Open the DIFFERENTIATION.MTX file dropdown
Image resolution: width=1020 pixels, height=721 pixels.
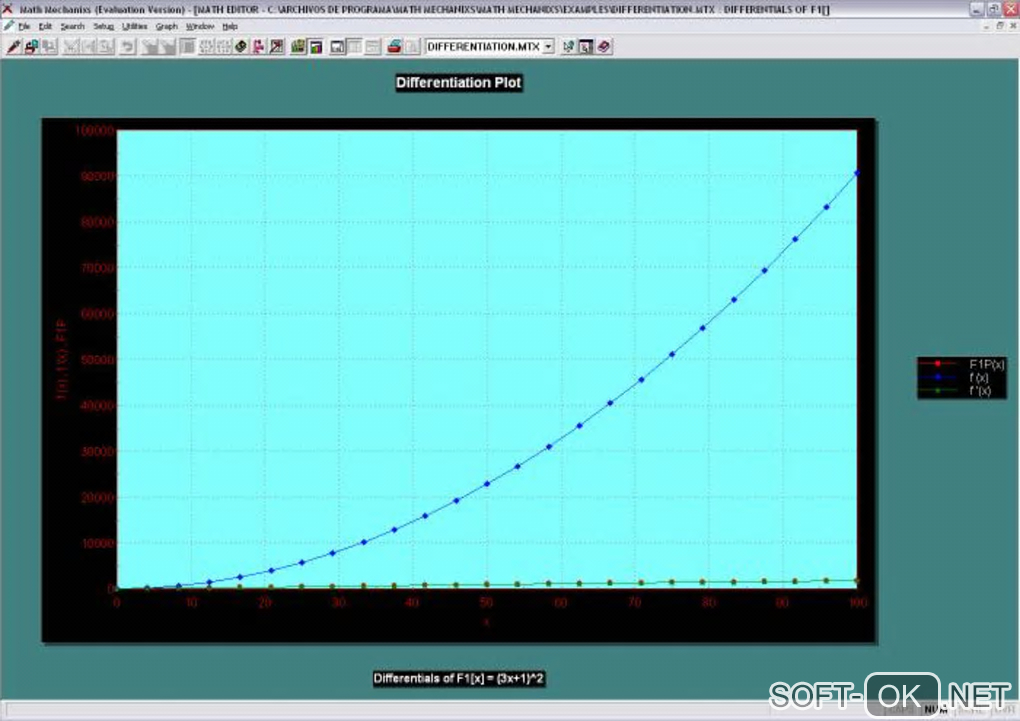[548, 47]
